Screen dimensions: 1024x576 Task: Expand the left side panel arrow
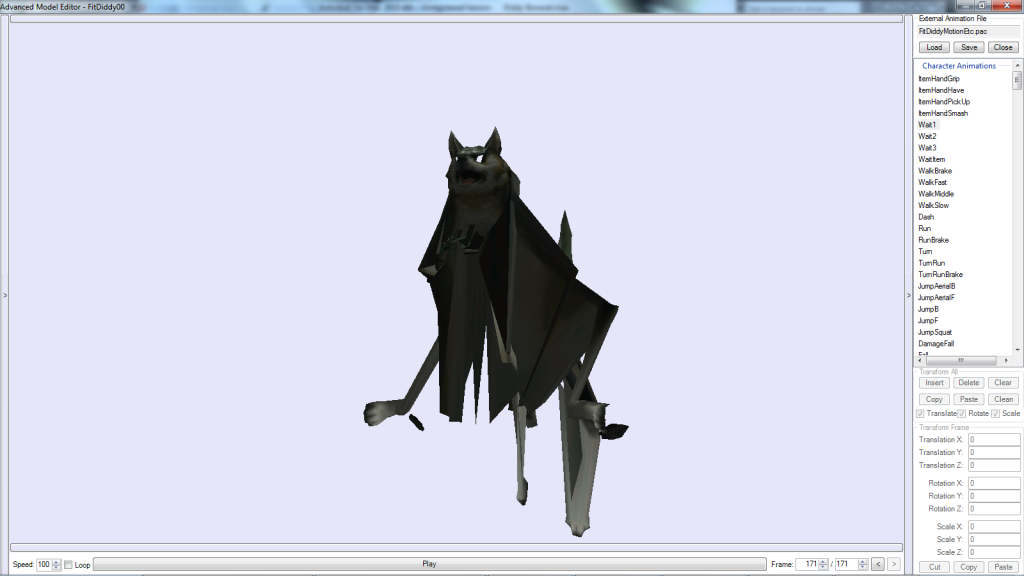[x=5, y=295]
